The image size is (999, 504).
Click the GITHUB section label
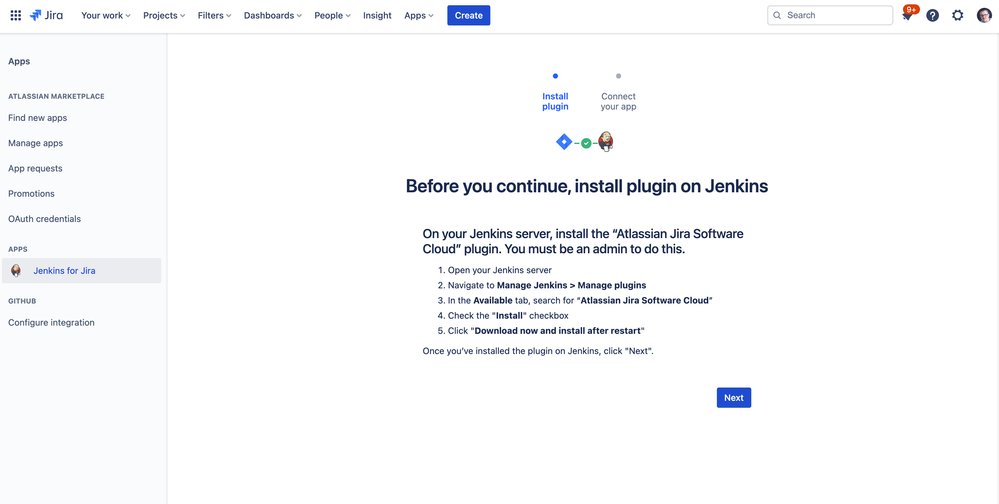[22, 301]
